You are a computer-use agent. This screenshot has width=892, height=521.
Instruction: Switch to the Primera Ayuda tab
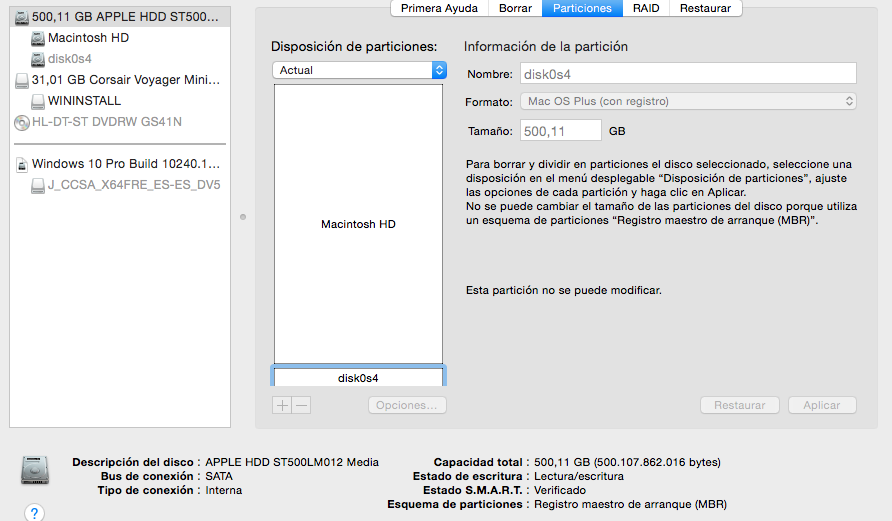point(439,8)
